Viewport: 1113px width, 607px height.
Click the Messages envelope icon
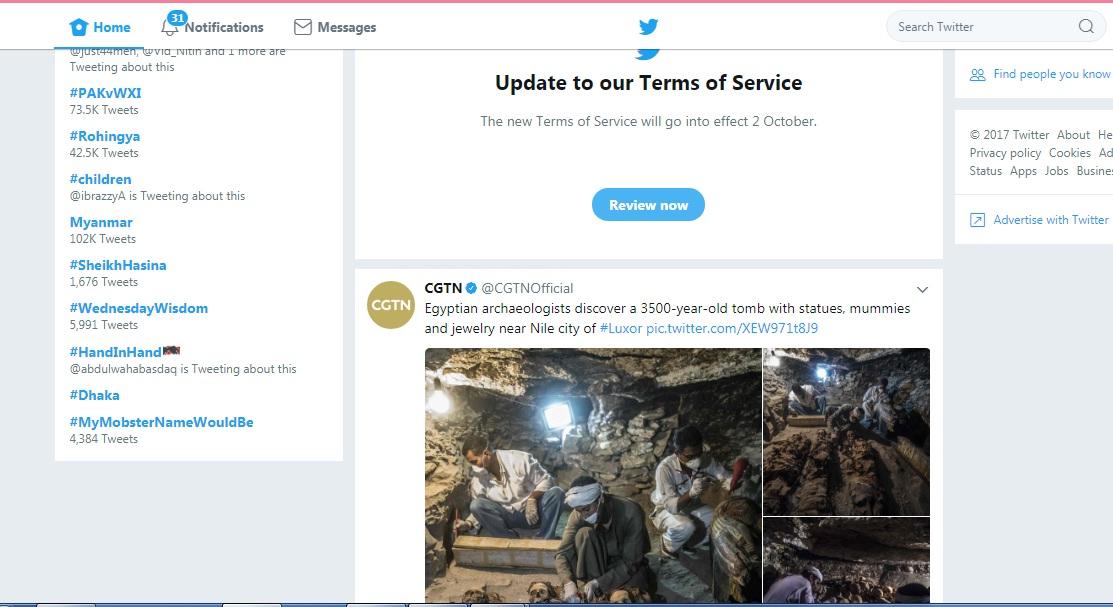coord(303,27)
